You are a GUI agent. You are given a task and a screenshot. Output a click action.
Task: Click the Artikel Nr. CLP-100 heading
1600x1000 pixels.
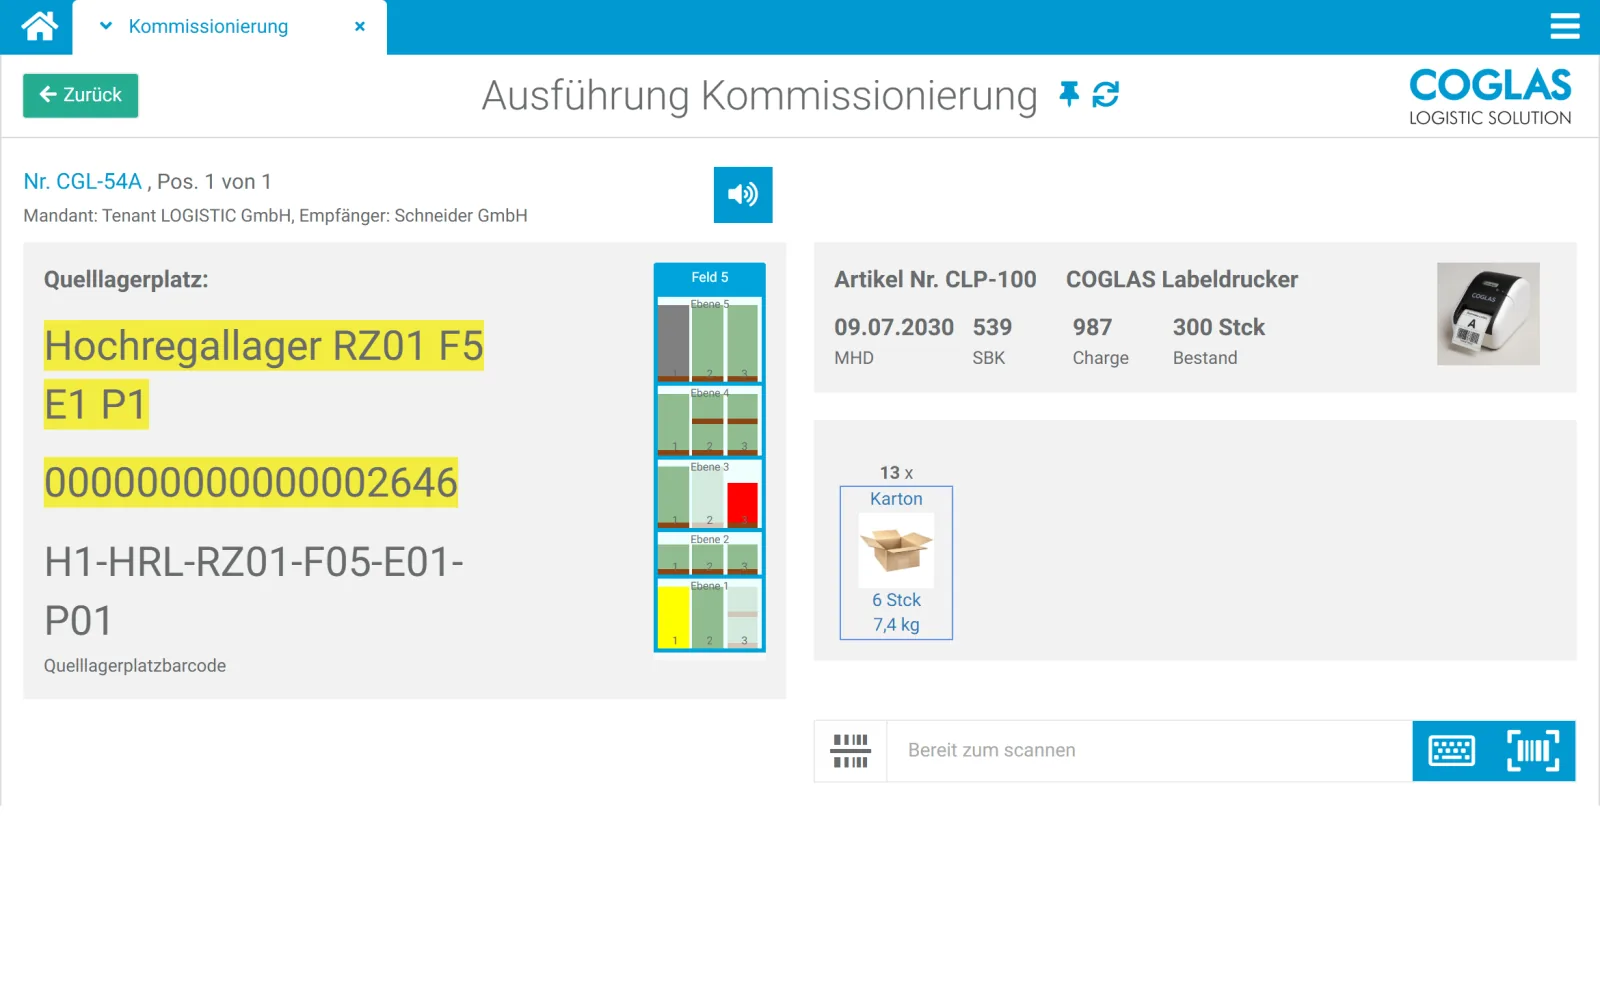click(935, 280)
